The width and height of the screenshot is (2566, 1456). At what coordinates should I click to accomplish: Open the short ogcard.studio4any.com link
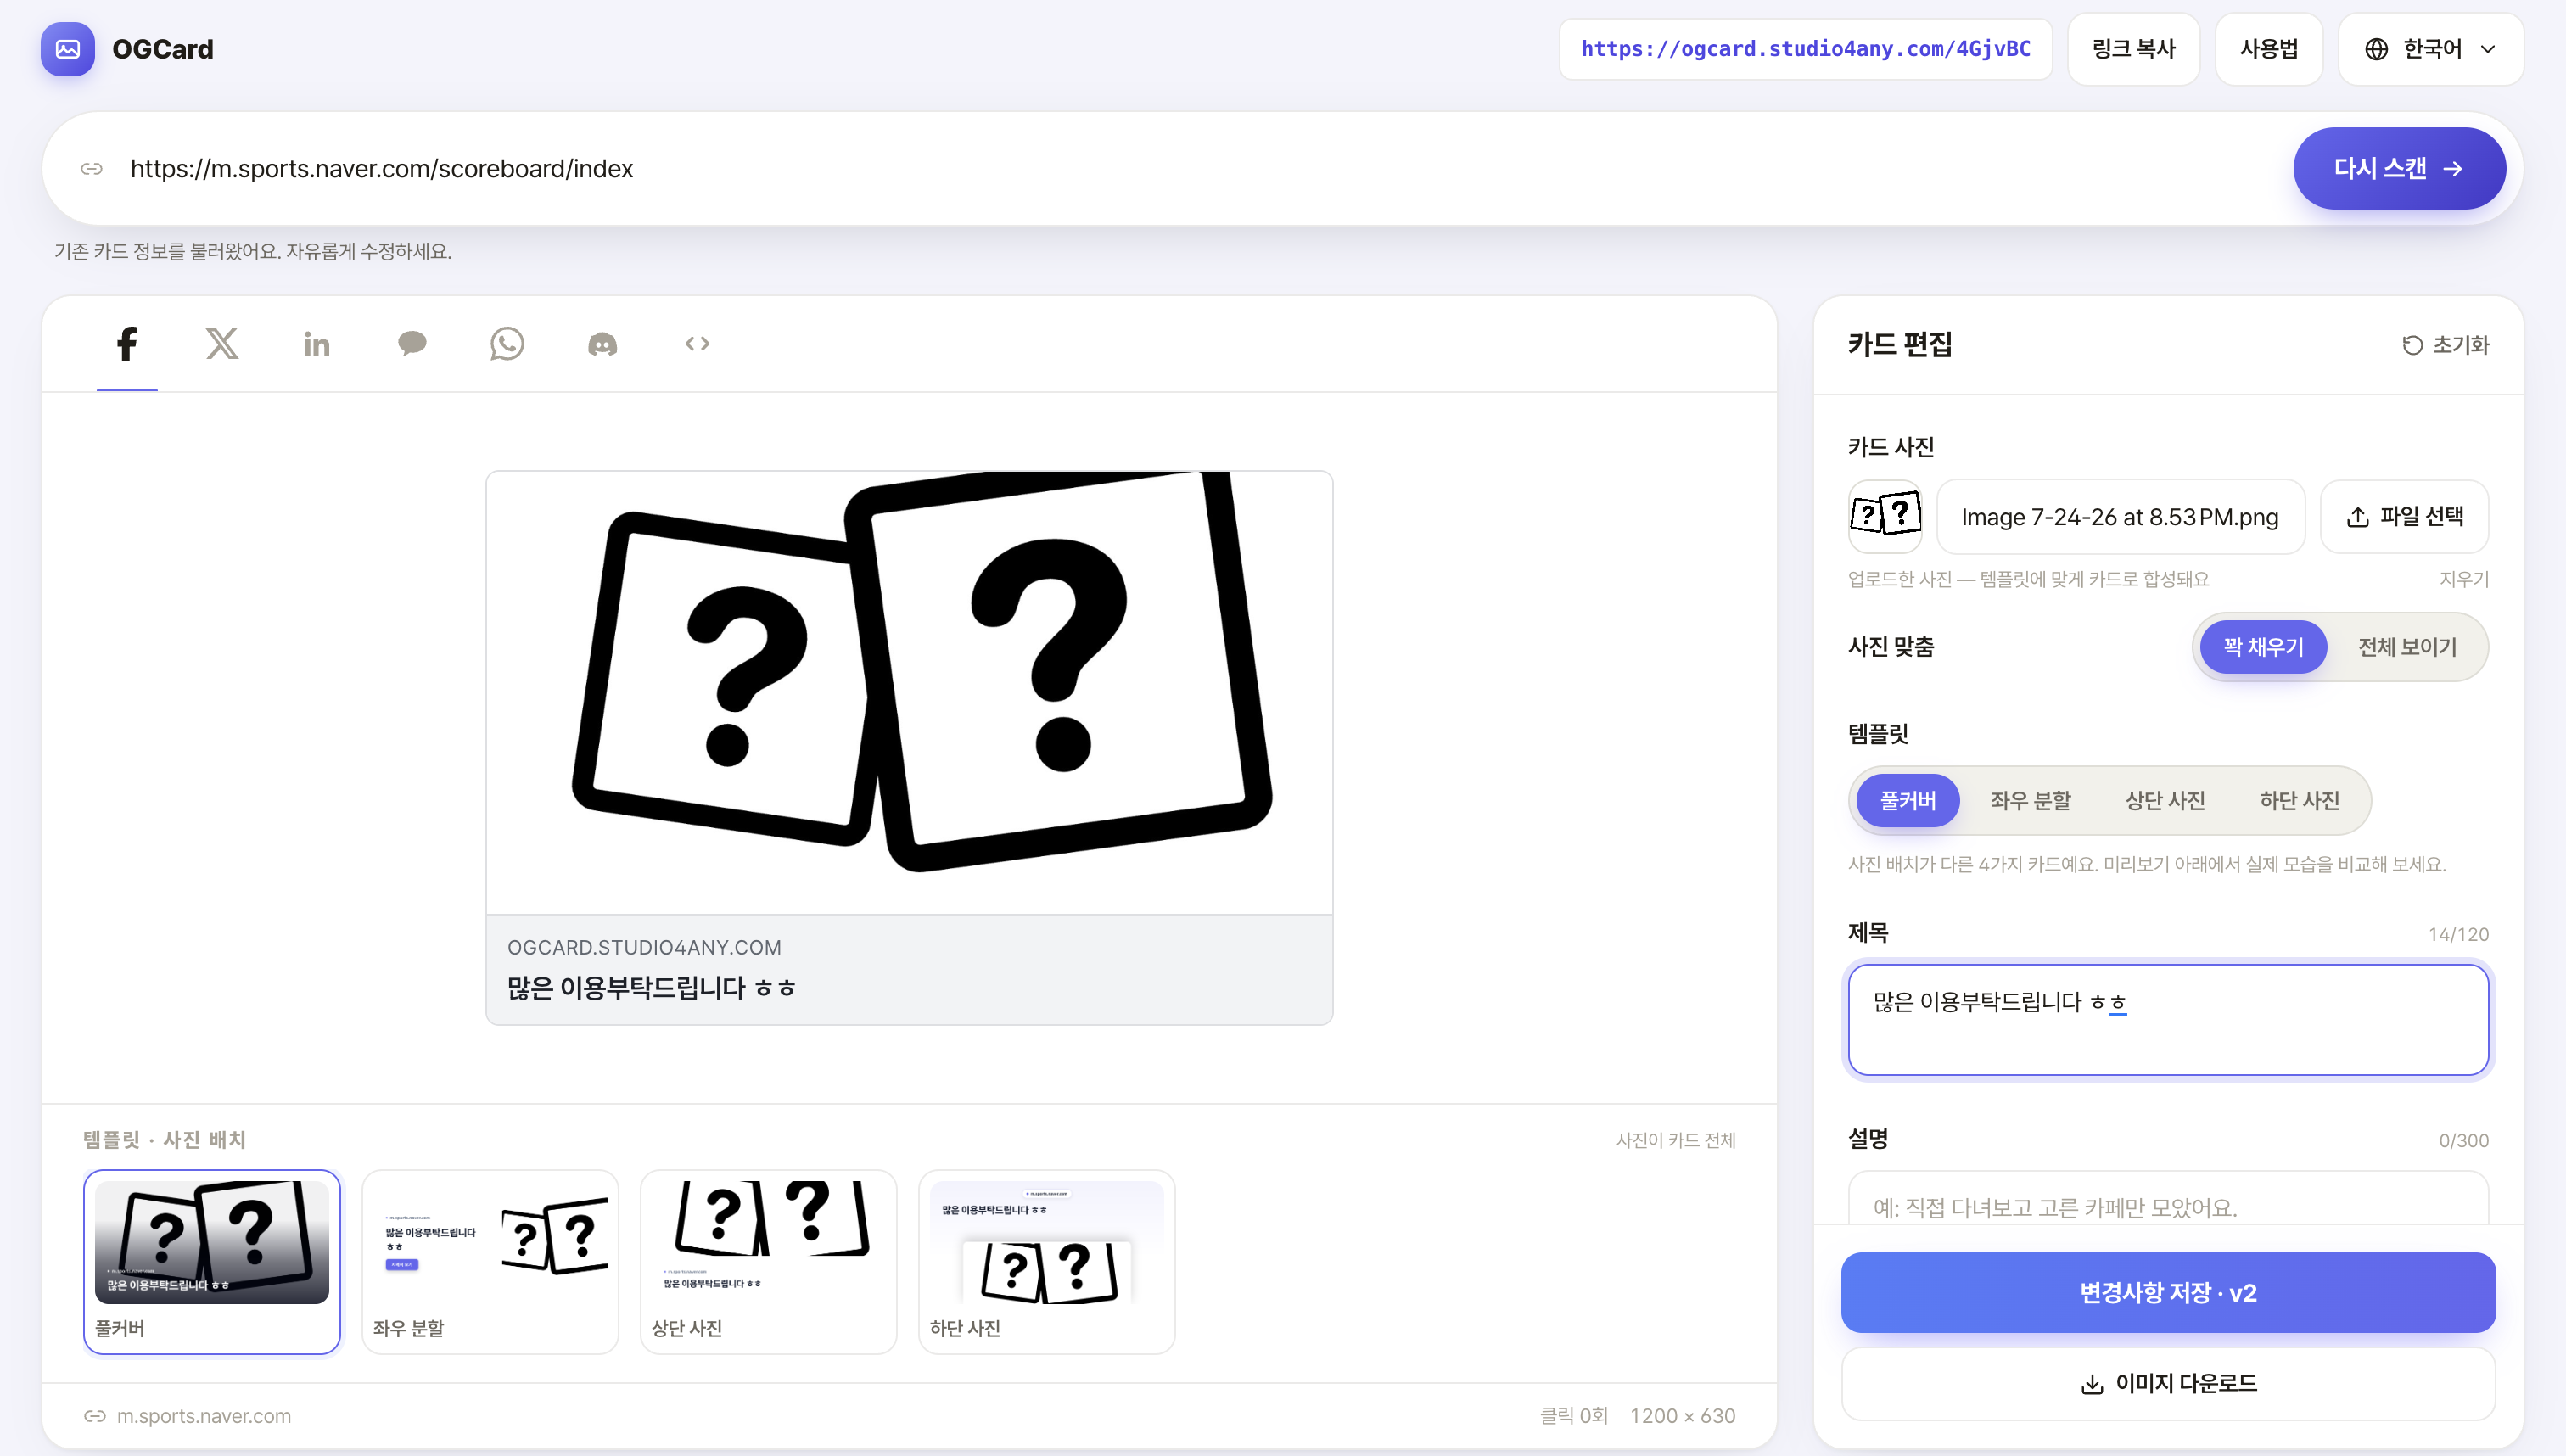click(x=1805, y=49)
